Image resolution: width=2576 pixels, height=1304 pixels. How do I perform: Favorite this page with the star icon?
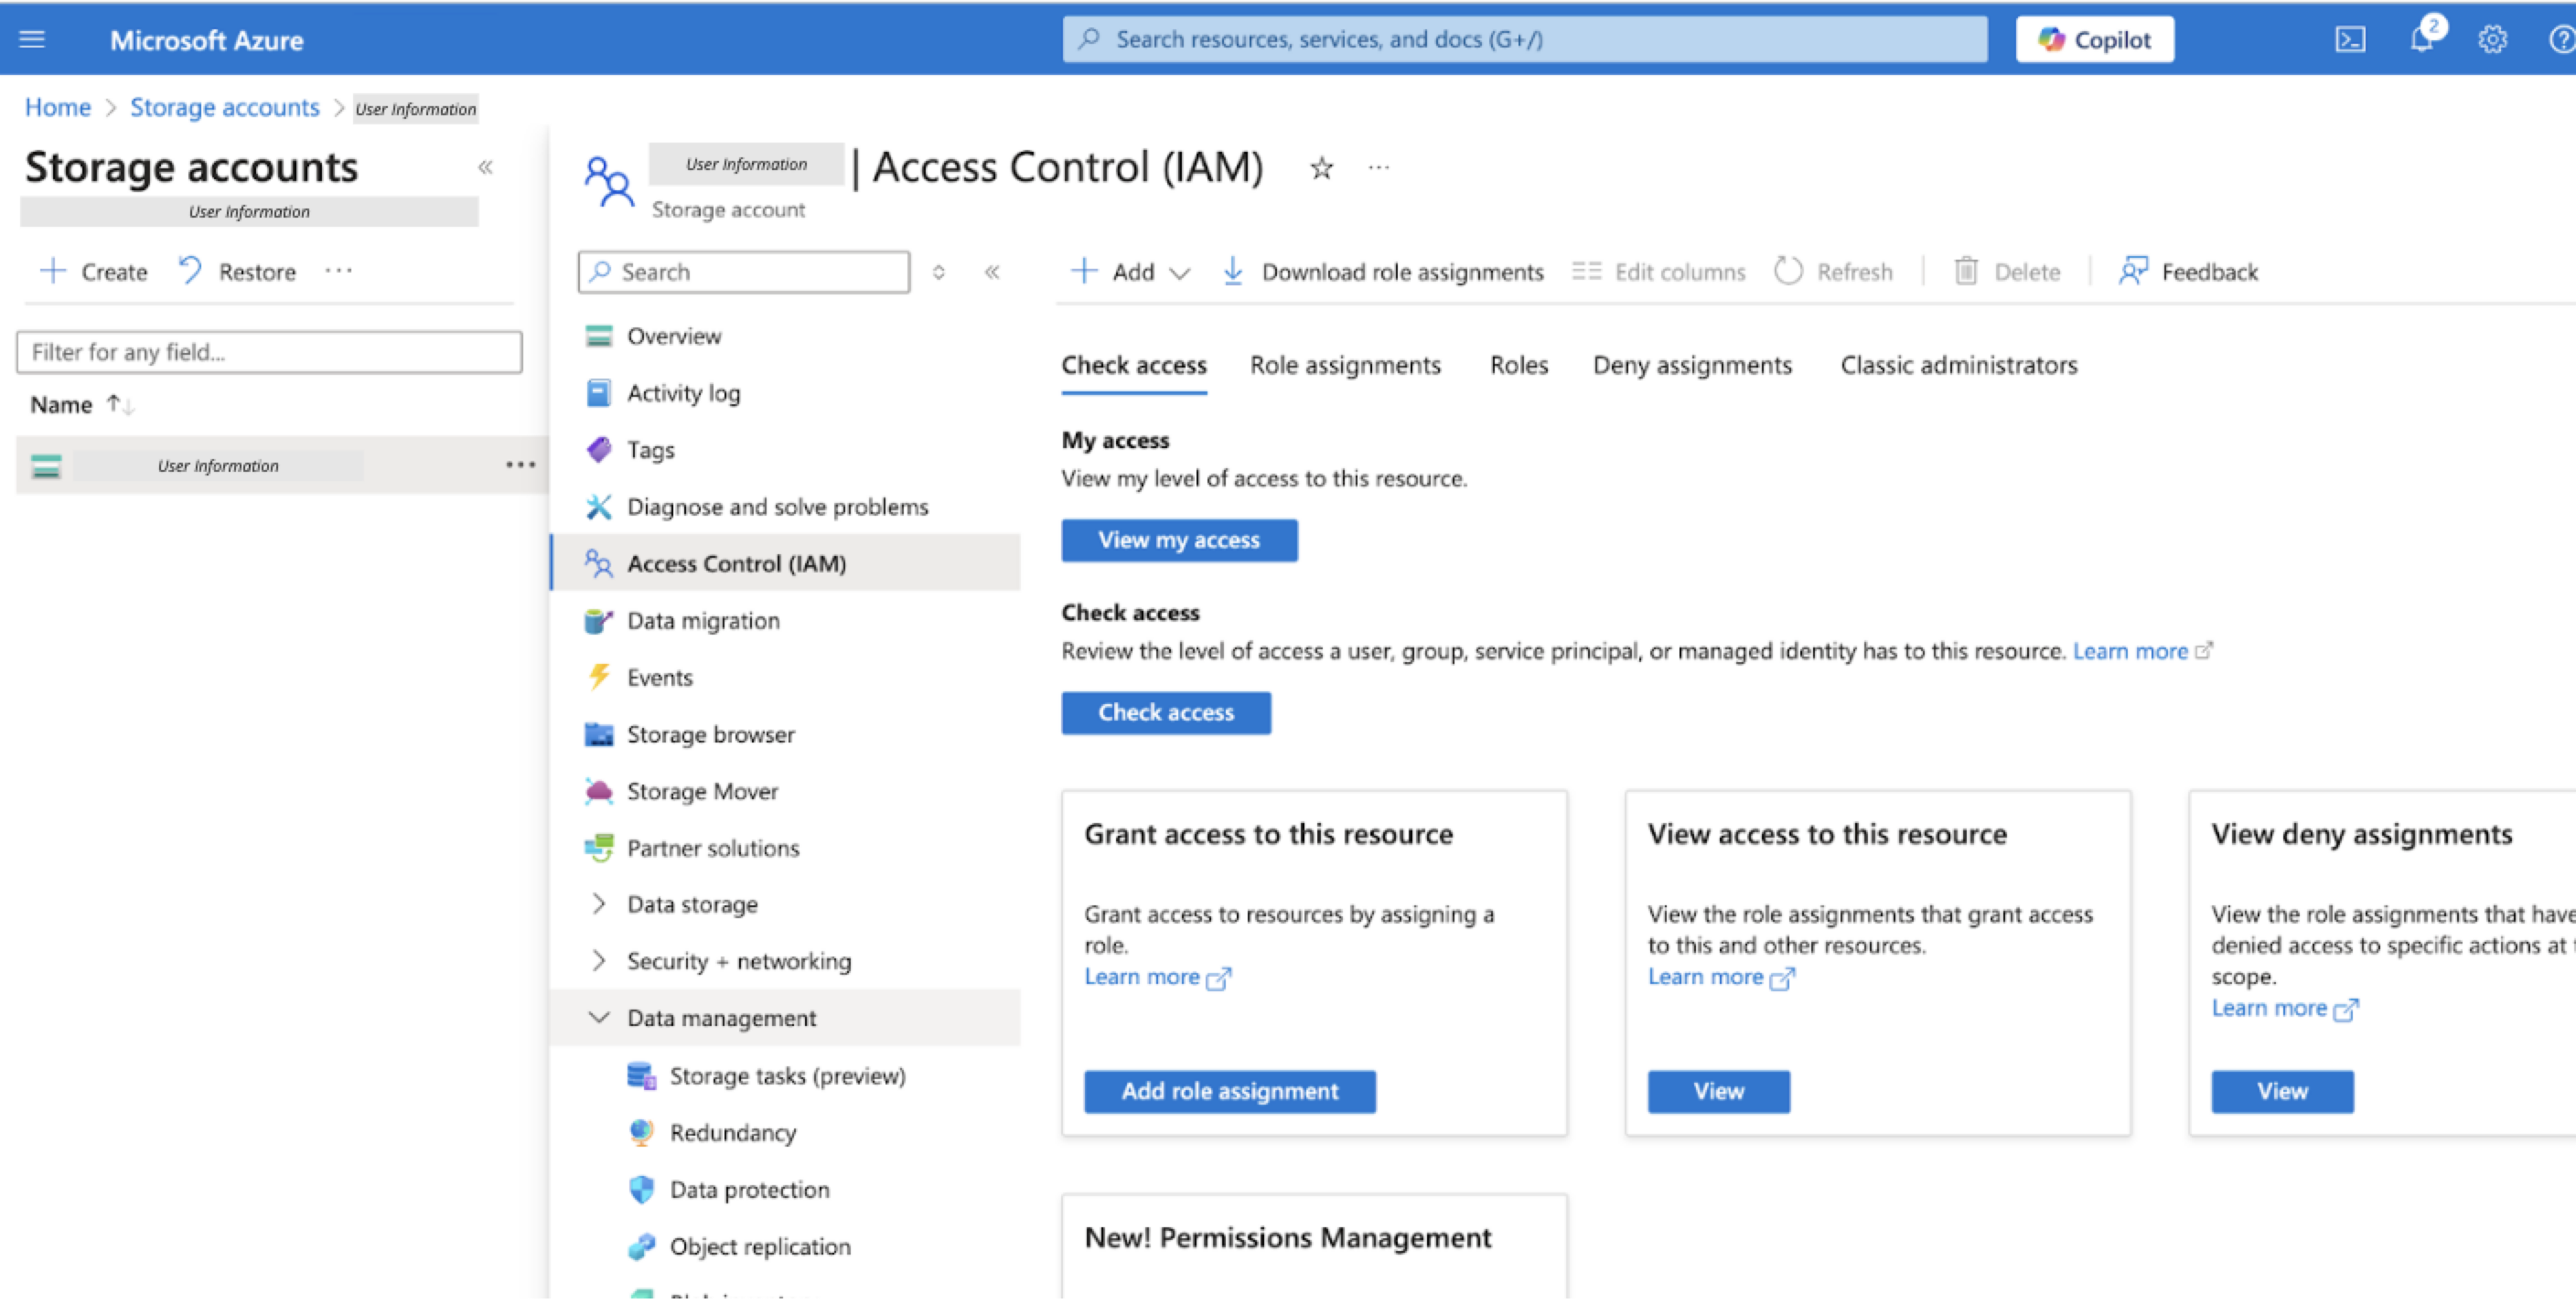point(1321,168)
